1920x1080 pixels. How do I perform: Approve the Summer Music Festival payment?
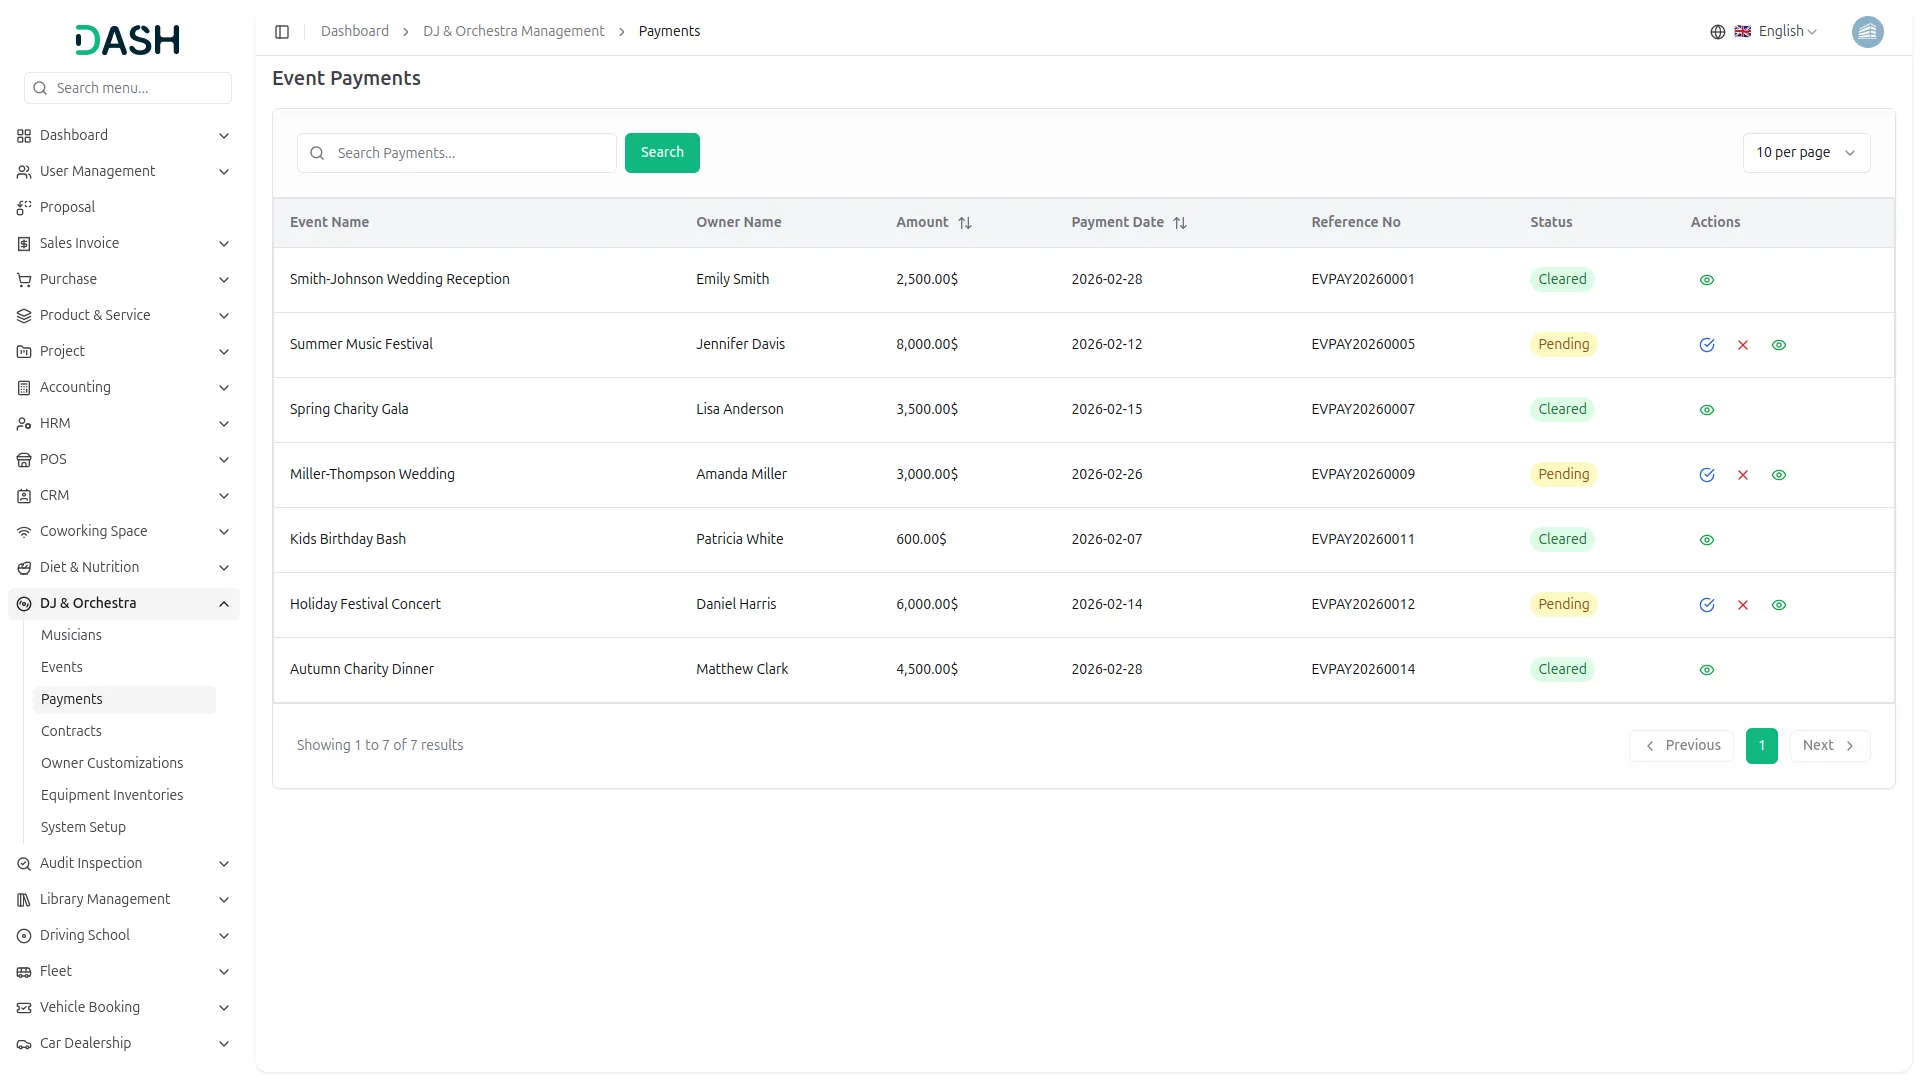coord(1707,345)
